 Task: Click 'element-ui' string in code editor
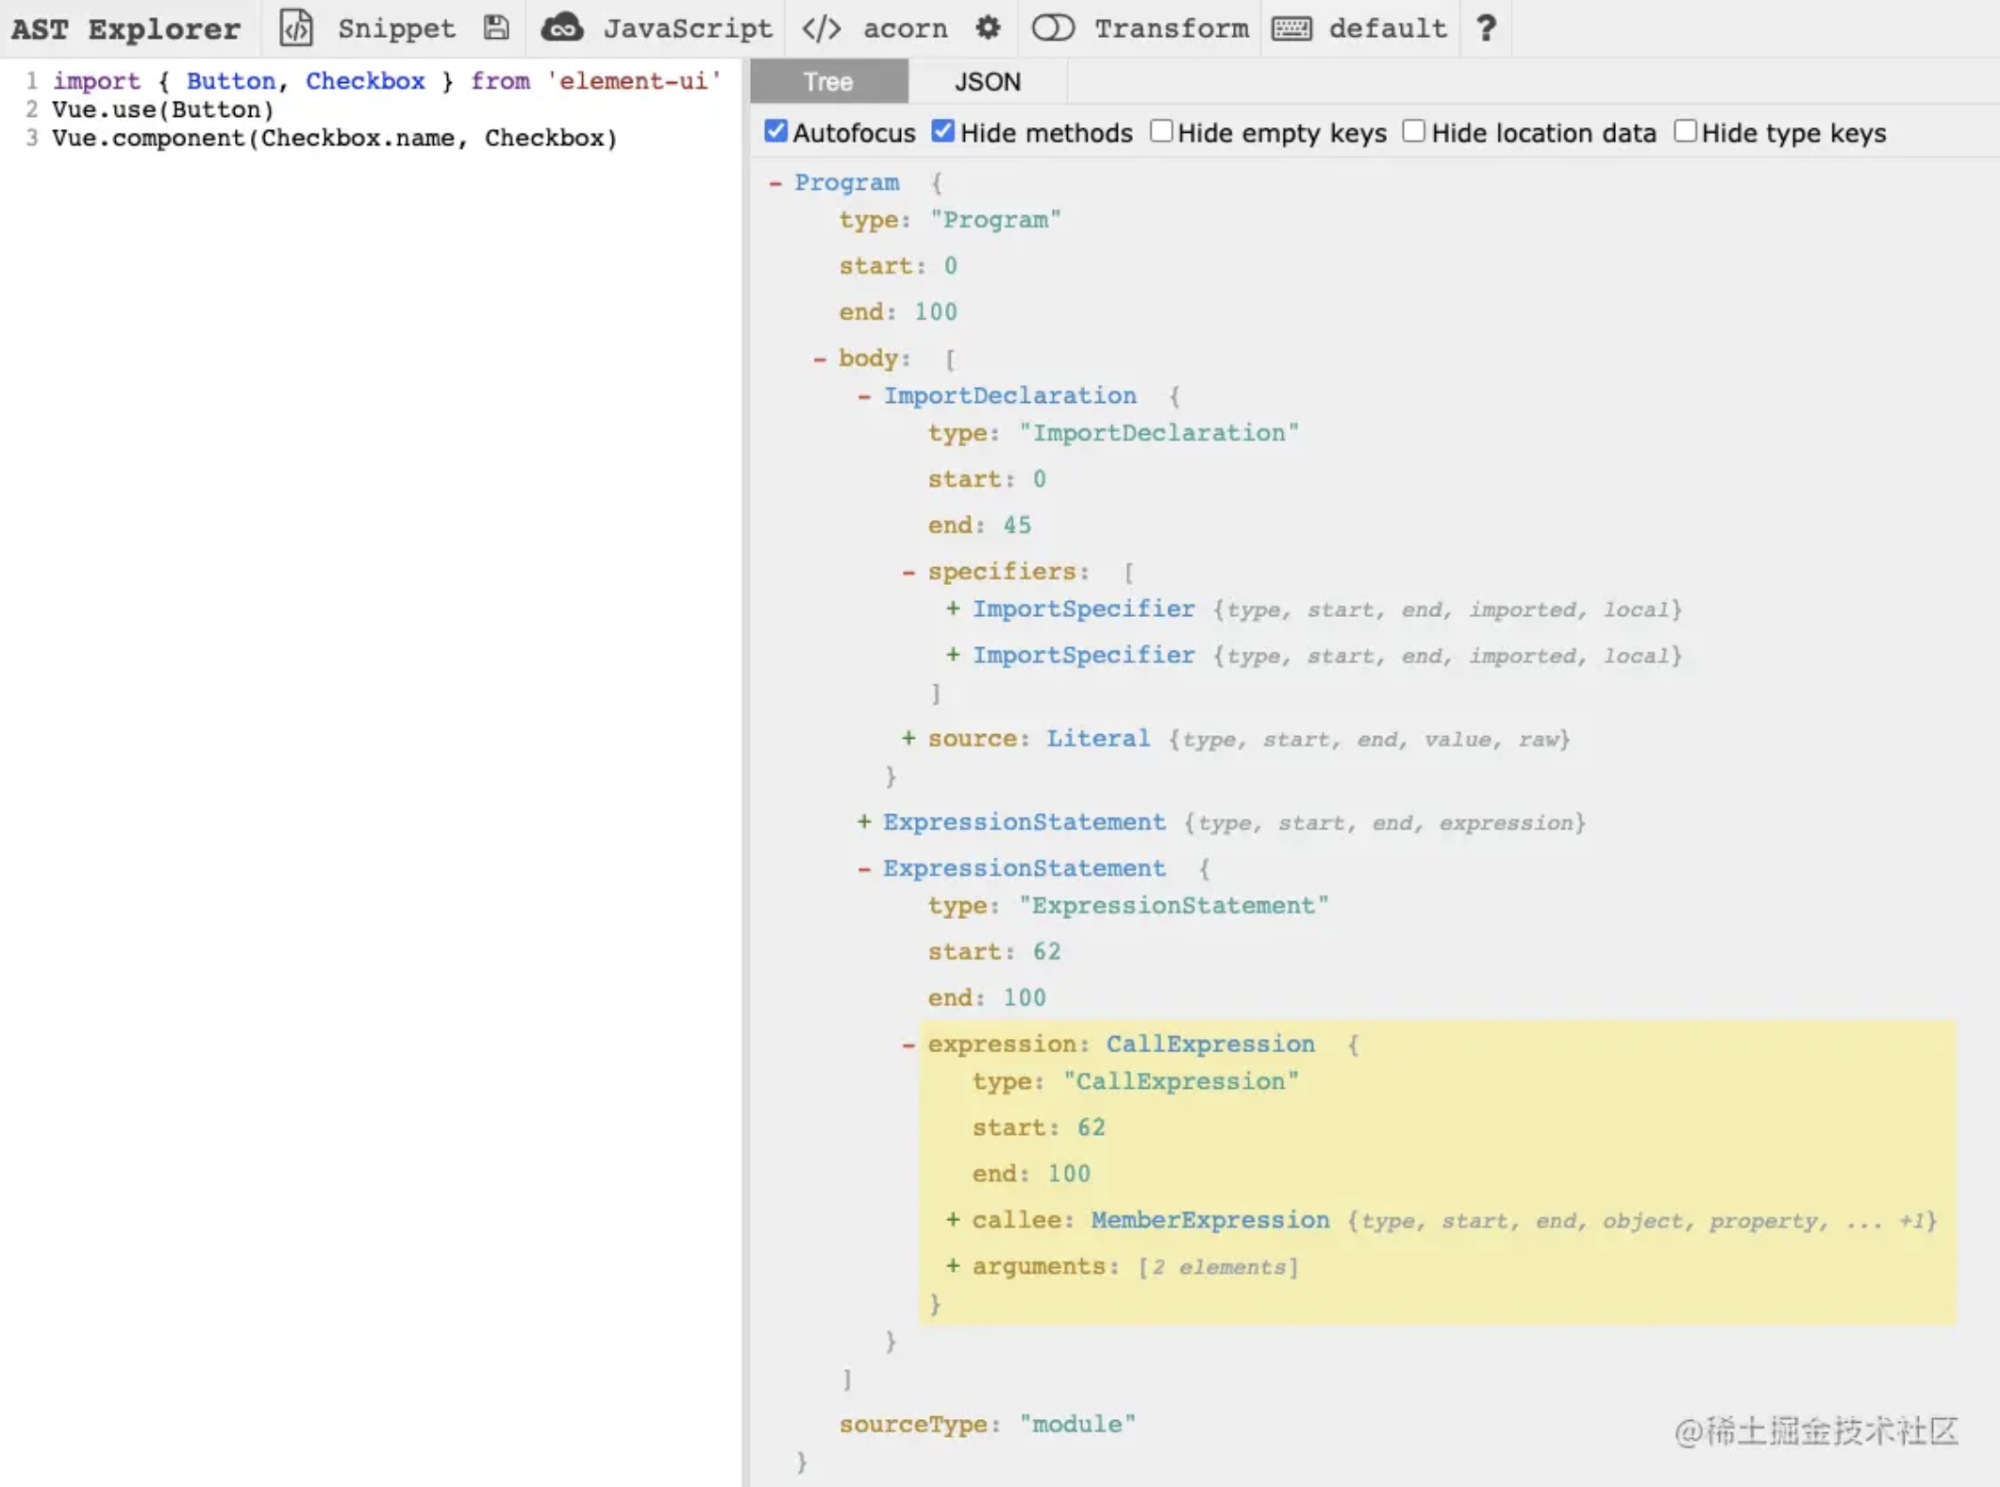point(634,81)
